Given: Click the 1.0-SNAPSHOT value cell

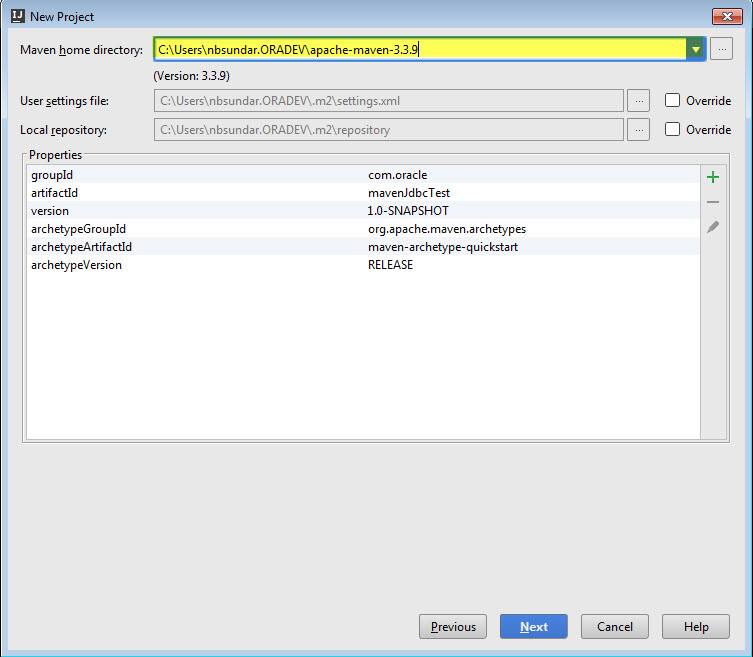Looking at the screenshot, I should [x=408, y=211].
